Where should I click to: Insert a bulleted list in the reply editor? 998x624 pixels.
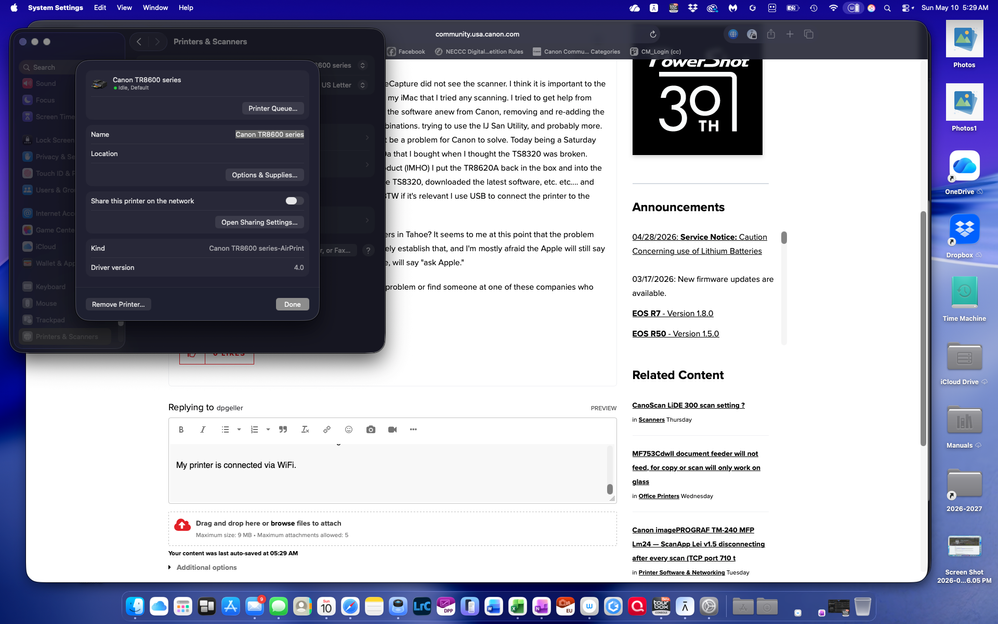pyautogui.click(x=225, y=430)
